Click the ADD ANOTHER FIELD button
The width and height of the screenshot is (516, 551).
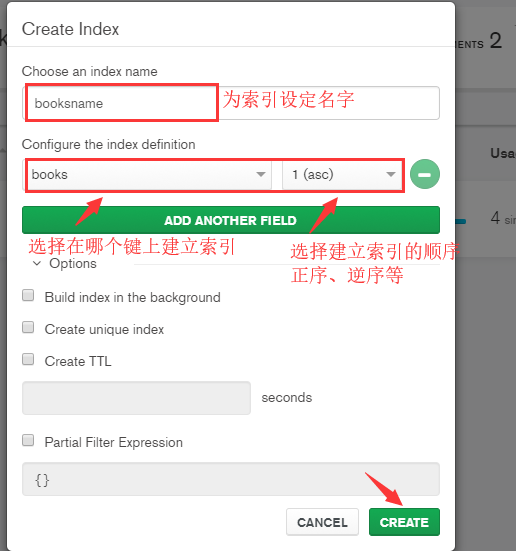coord(231,220)
